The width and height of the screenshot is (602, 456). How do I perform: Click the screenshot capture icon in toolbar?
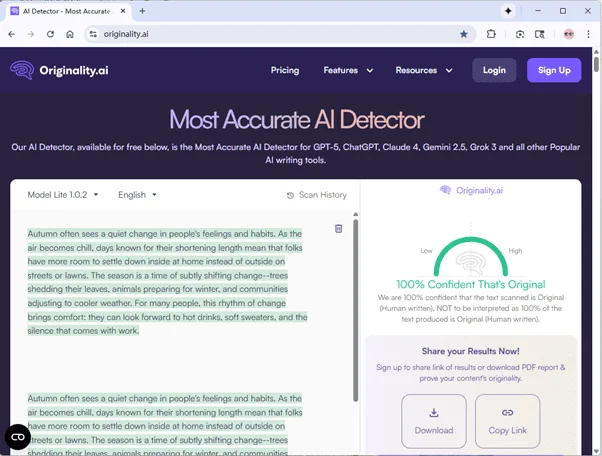[x=520, y=34]
